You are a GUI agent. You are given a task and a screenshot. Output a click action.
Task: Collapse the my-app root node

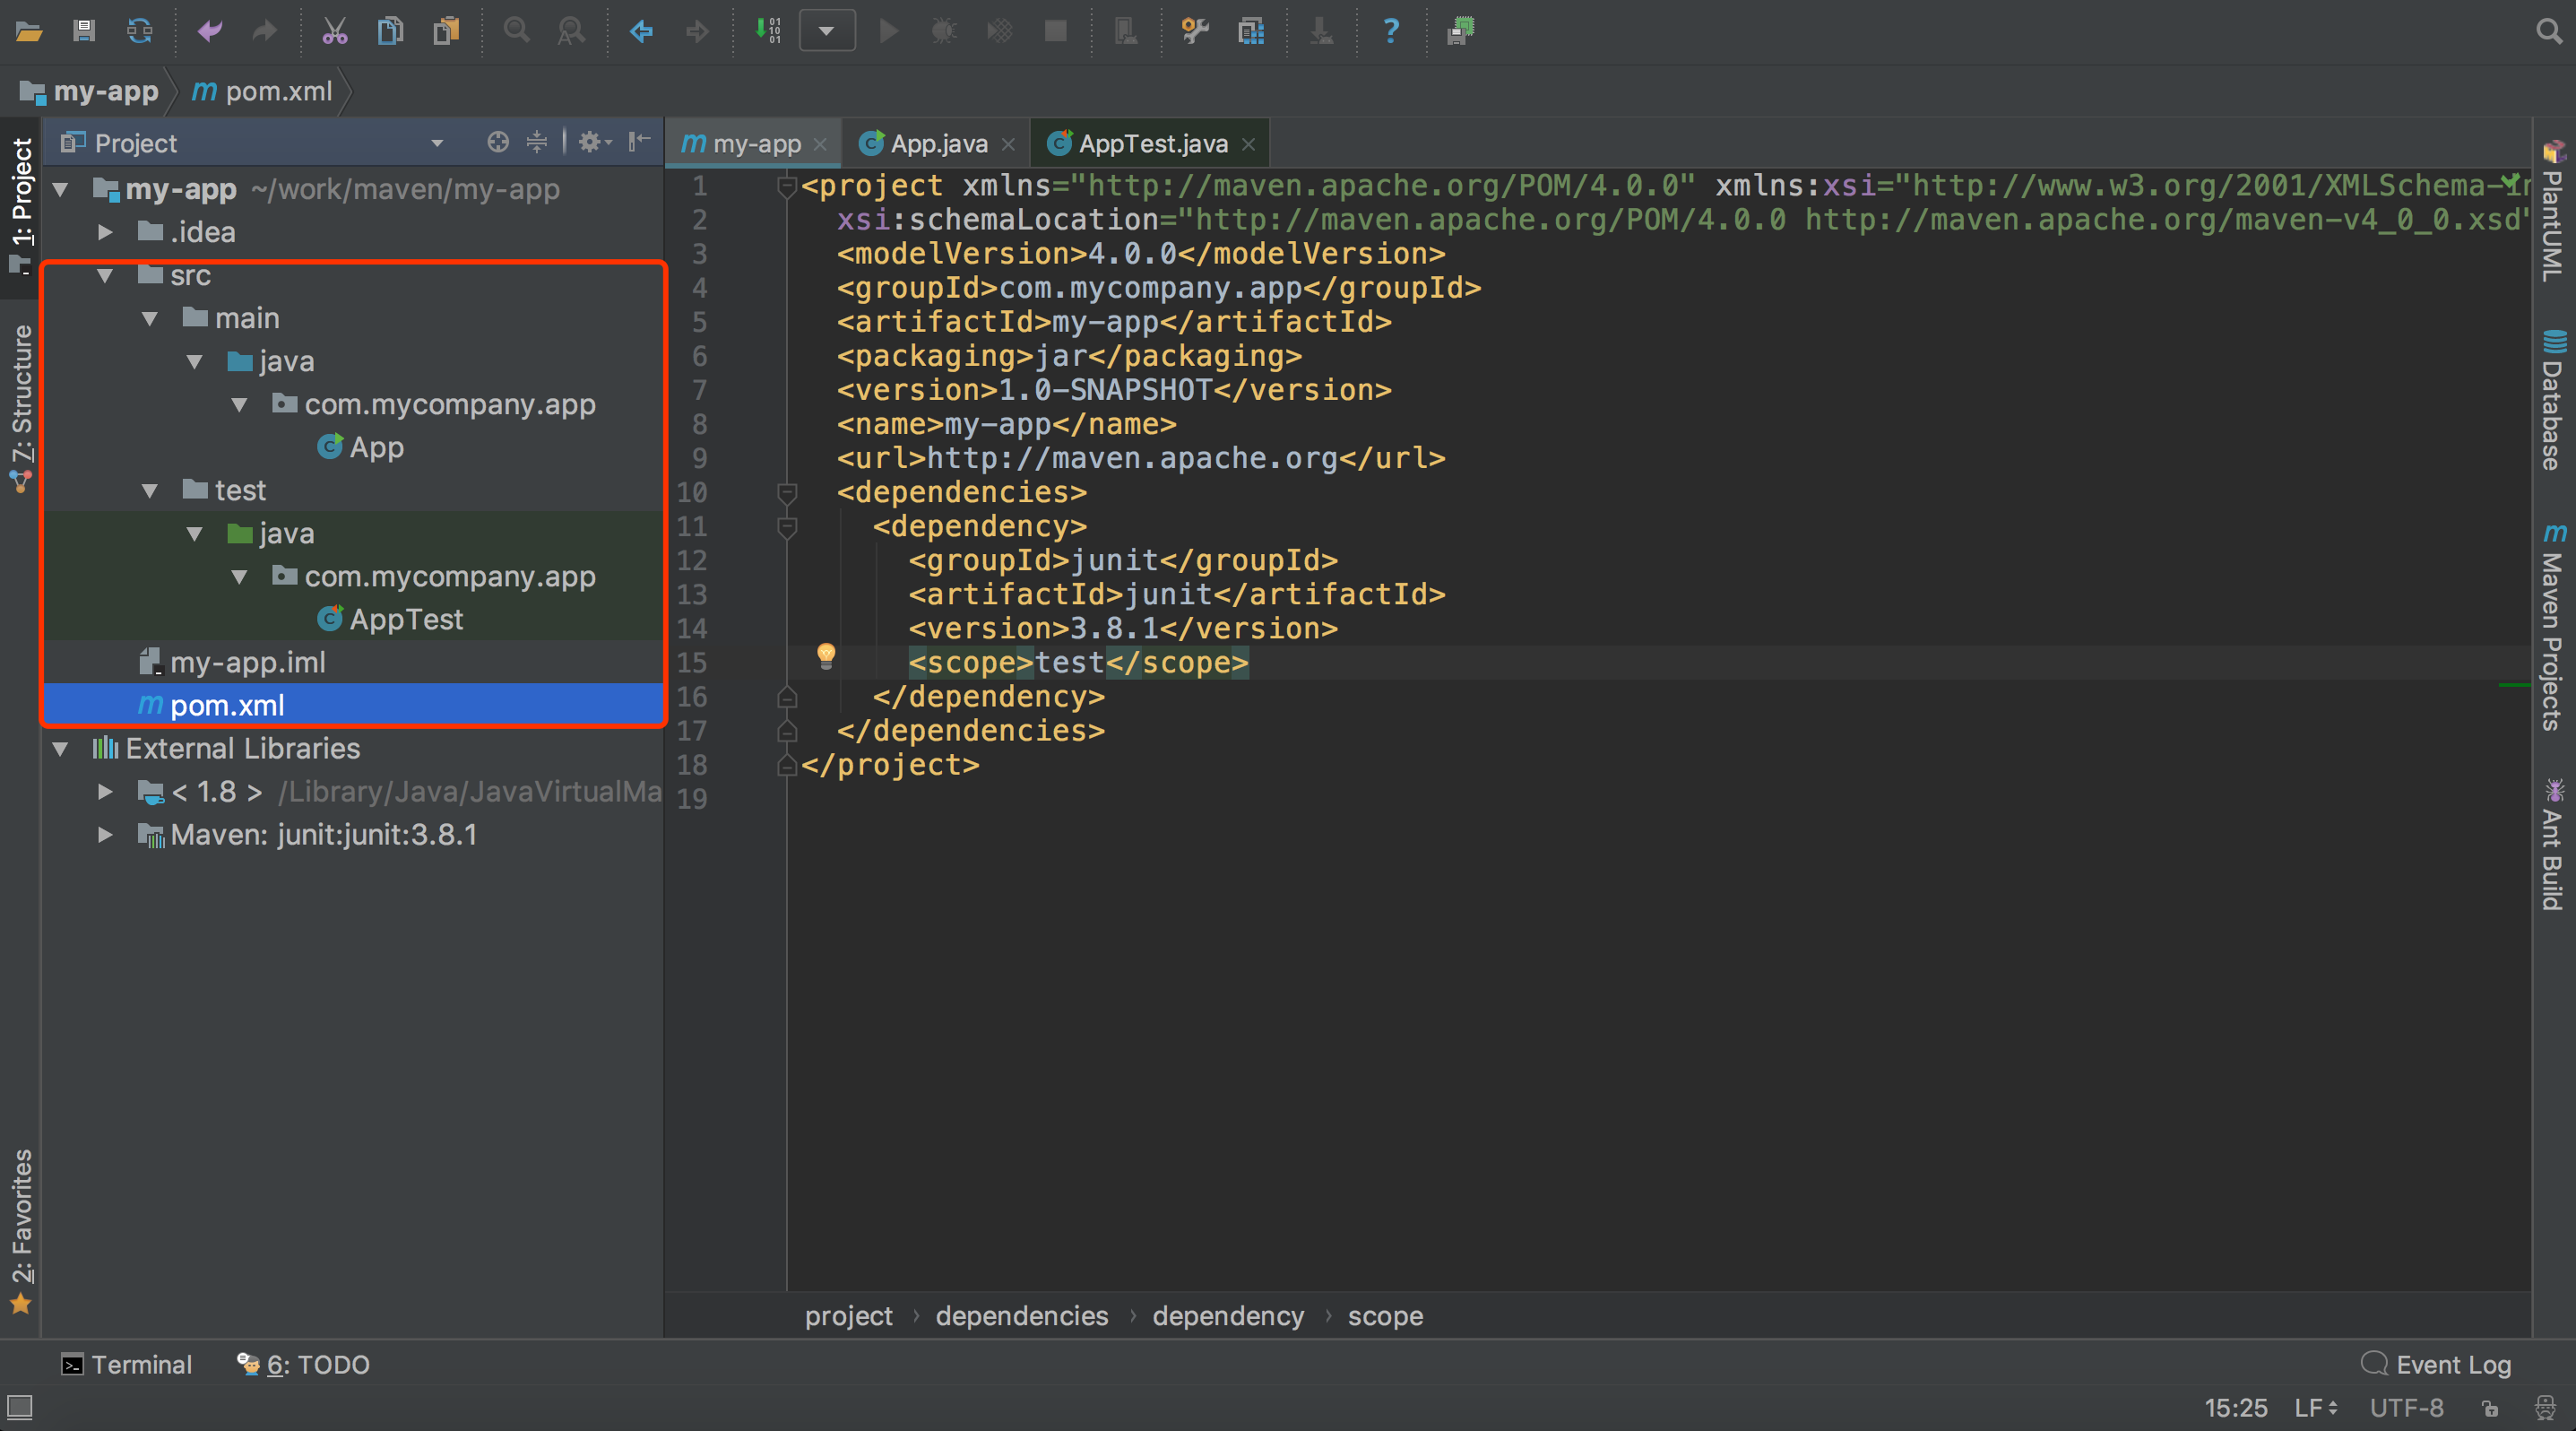tap(61, 189)
